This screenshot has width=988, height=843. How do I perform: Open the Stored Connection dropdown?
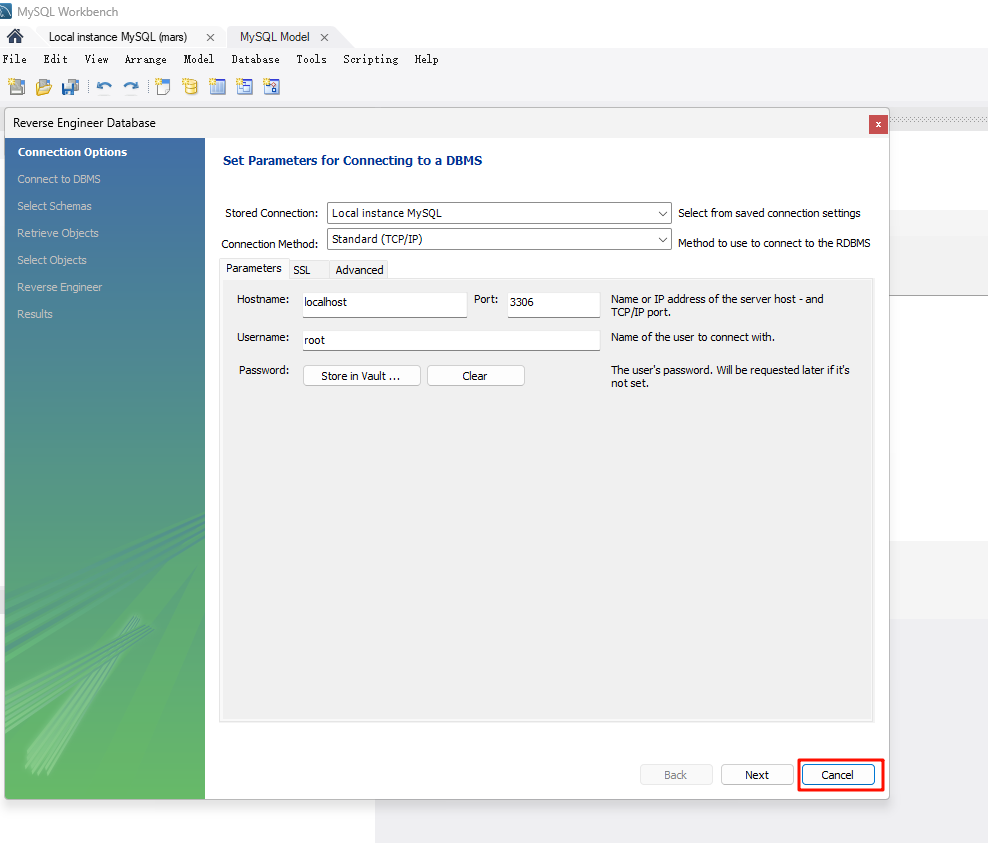[x=499, y=213]
